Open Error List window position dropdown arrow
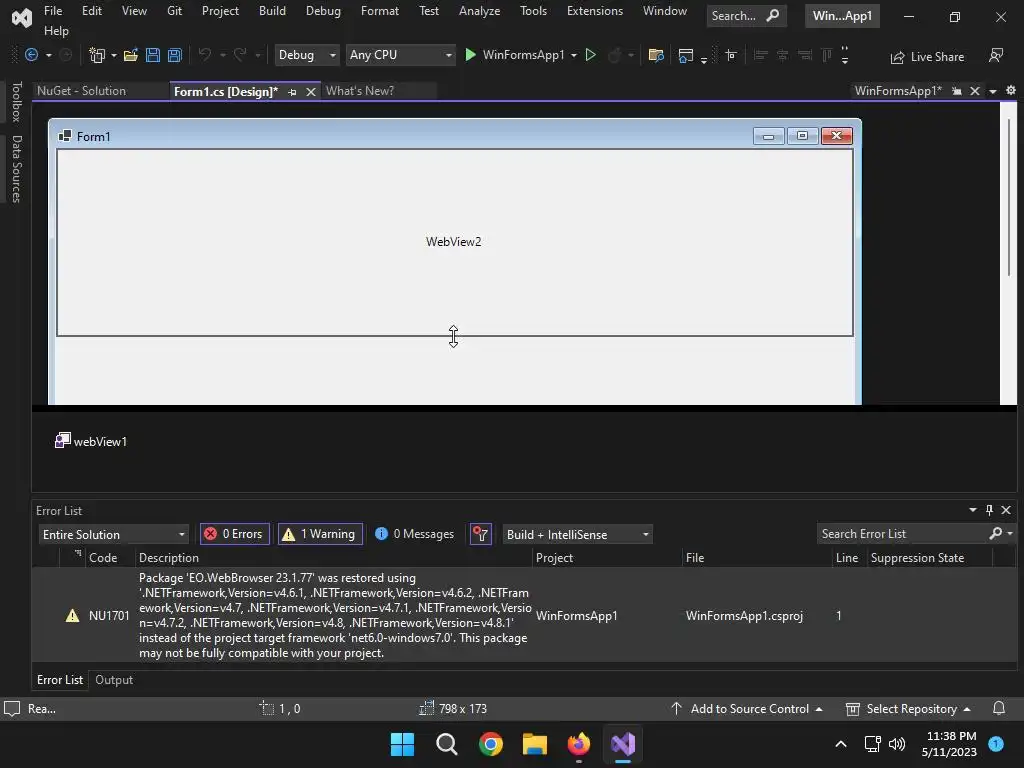The image size is (1024, 768). tap(972, 510)
